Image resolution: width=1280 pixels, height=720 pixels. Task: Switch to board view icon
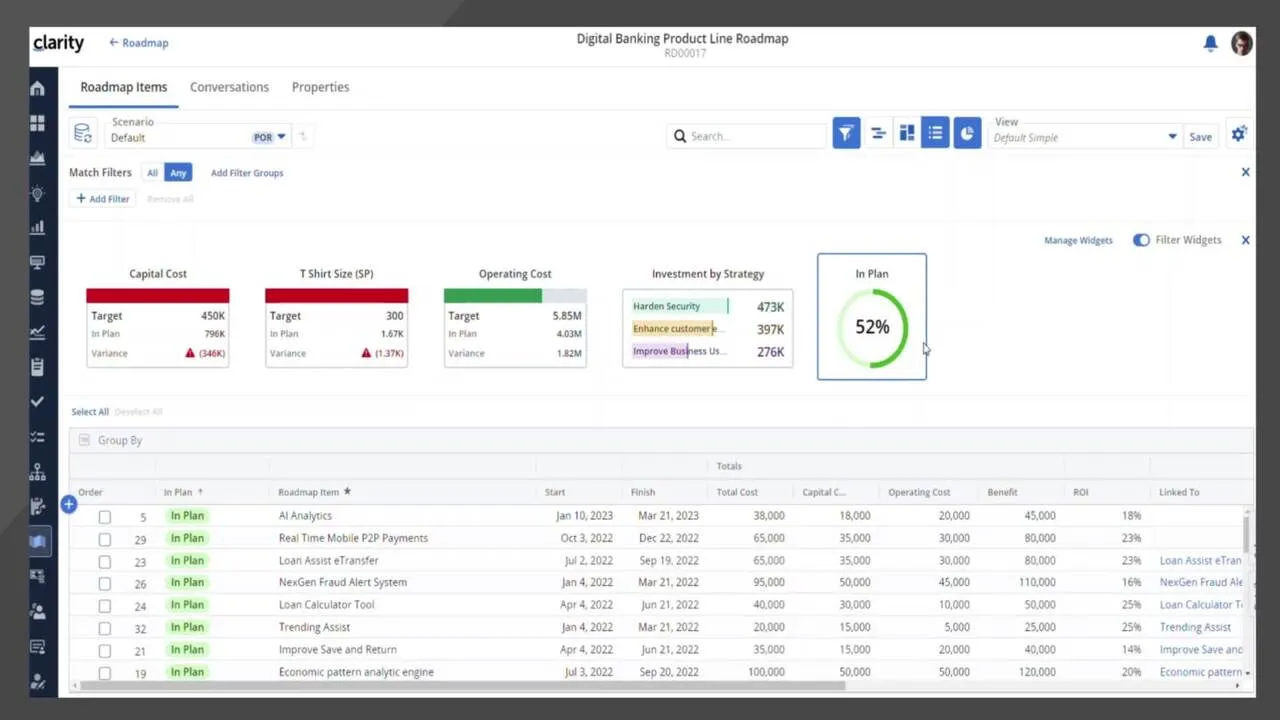[907, 134]
